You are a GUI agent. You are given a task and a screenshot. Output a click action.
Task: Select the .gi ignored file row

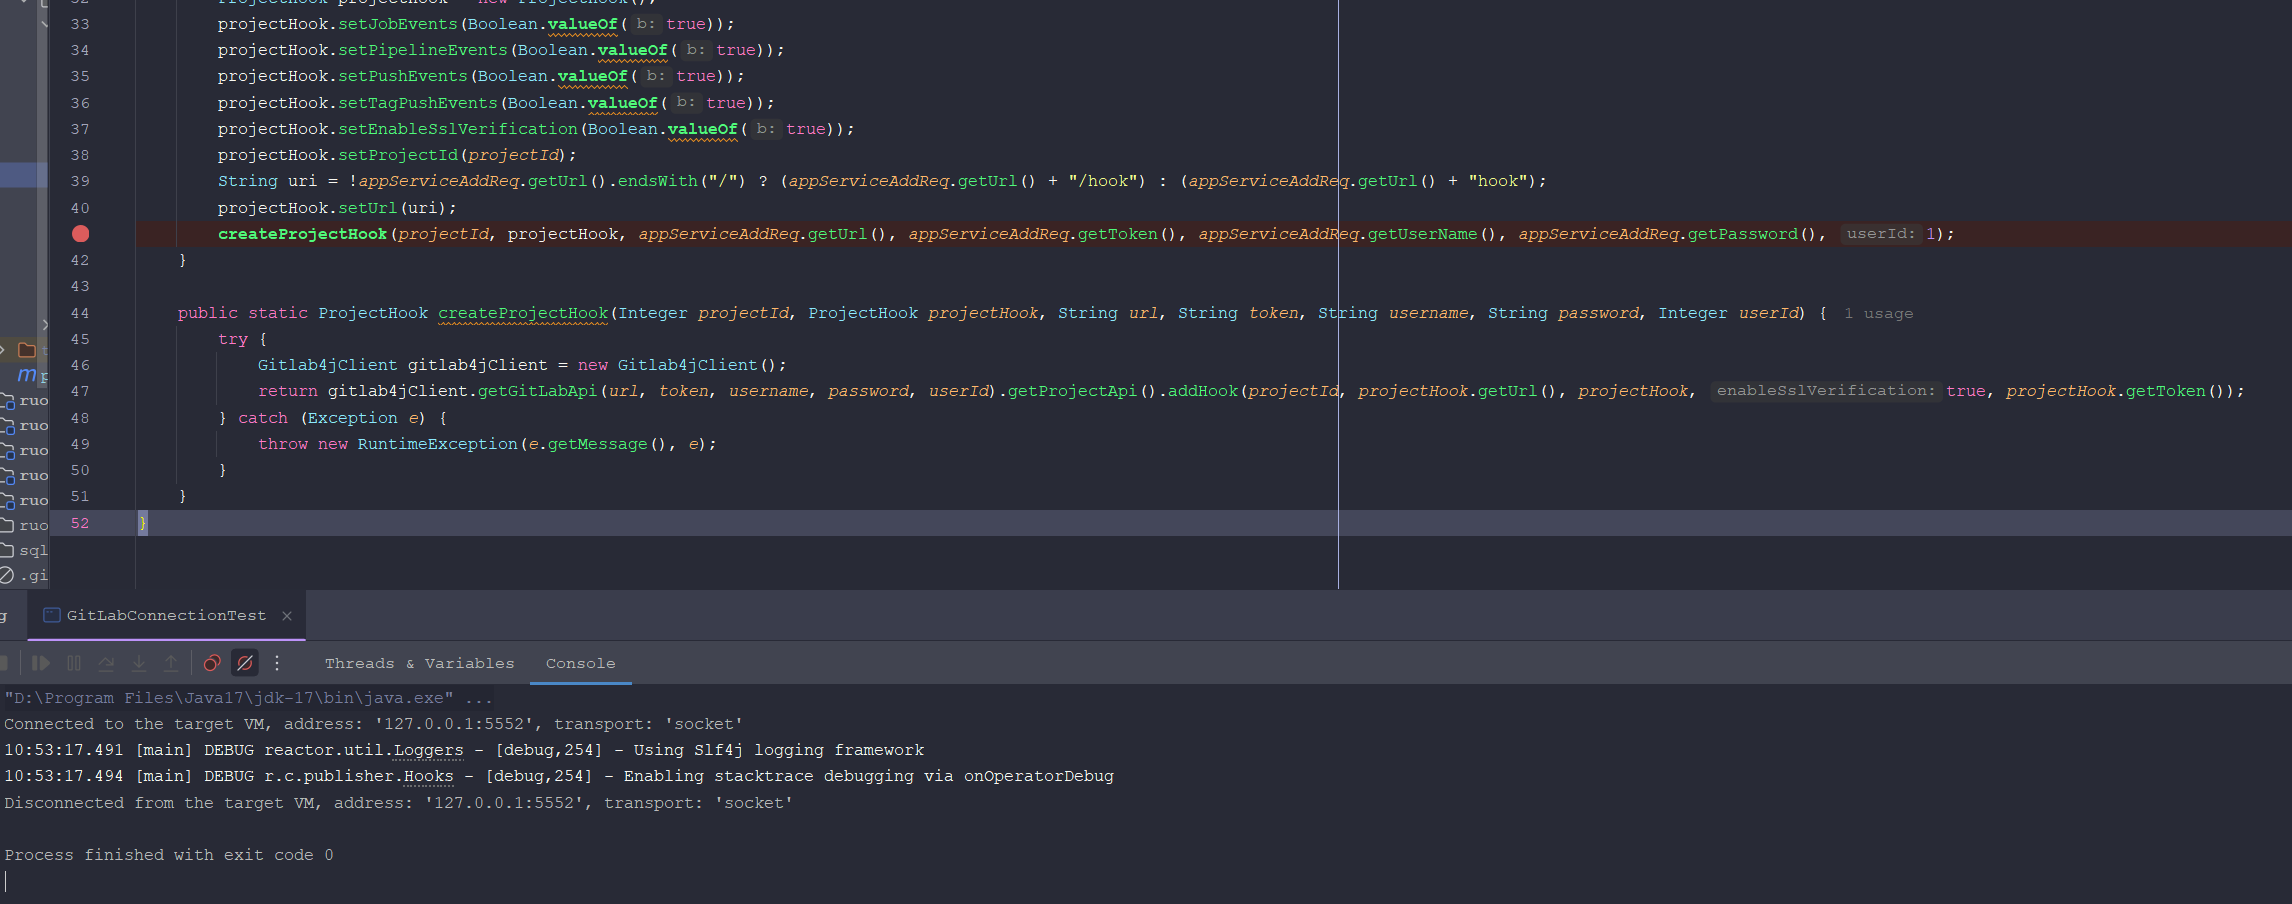(x=24, y=575)
